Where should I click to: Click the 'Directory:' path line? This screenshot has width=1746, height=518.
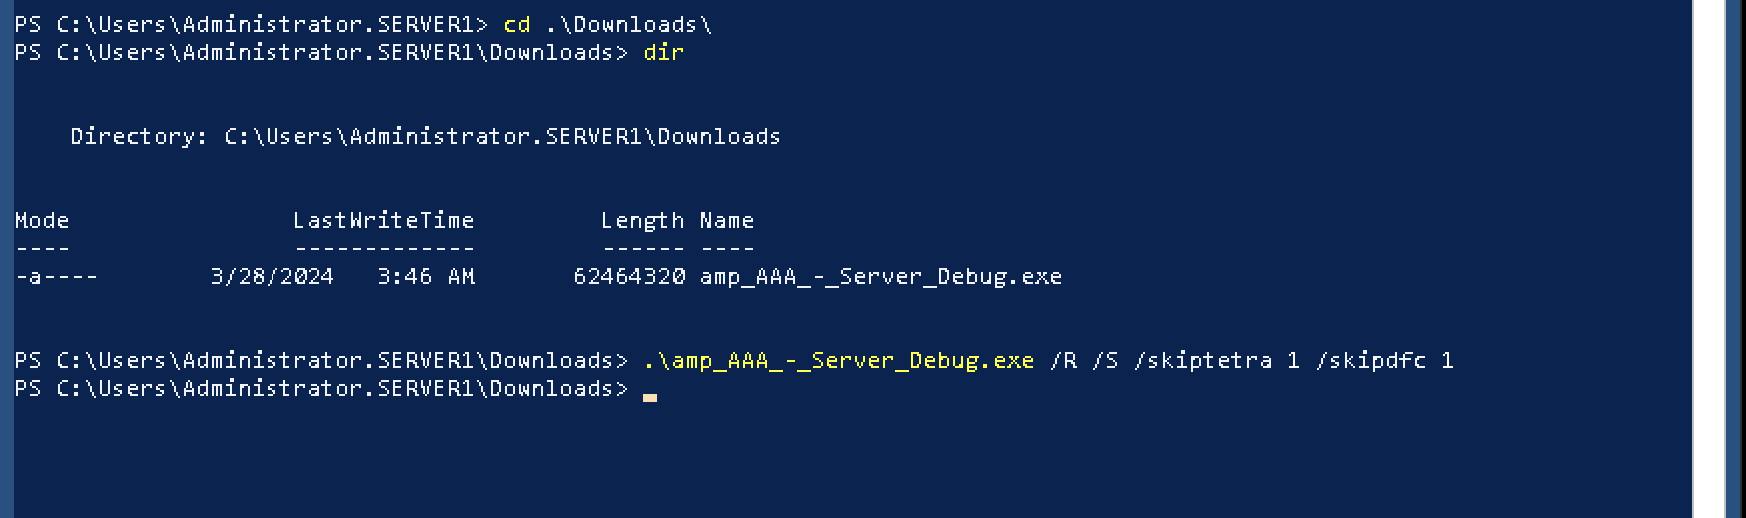425,137
